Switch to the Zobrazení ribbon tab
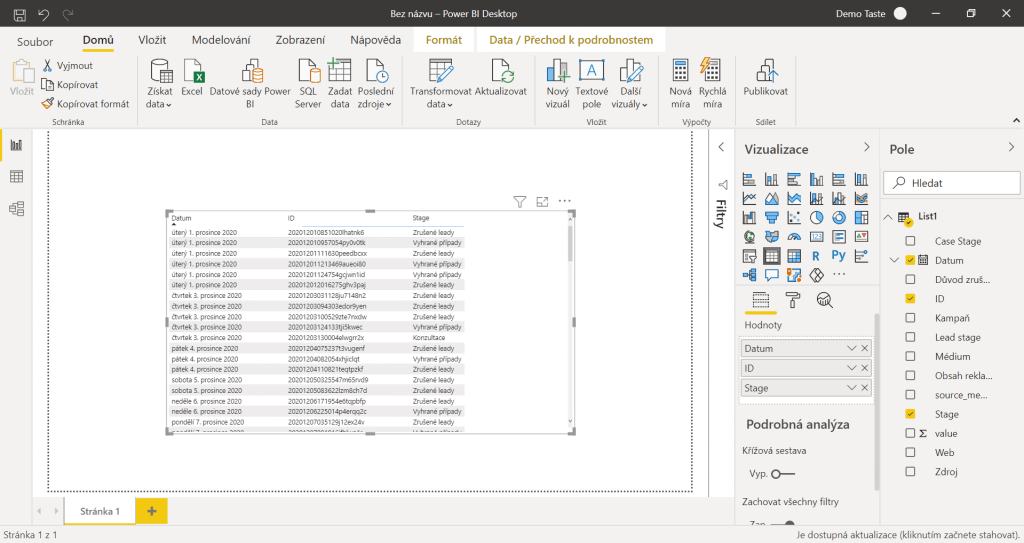1024x543 pixels. (300, 40)
